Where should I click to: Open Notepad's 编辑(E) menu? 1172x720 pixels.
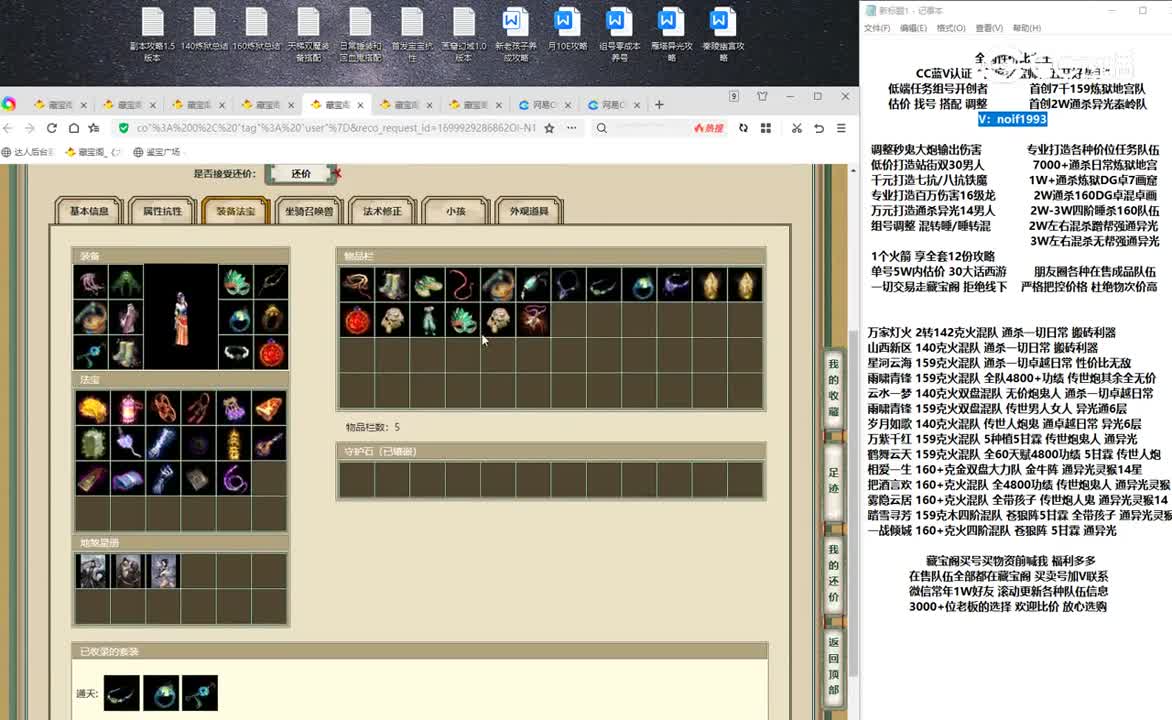click(x=913, y=28)
